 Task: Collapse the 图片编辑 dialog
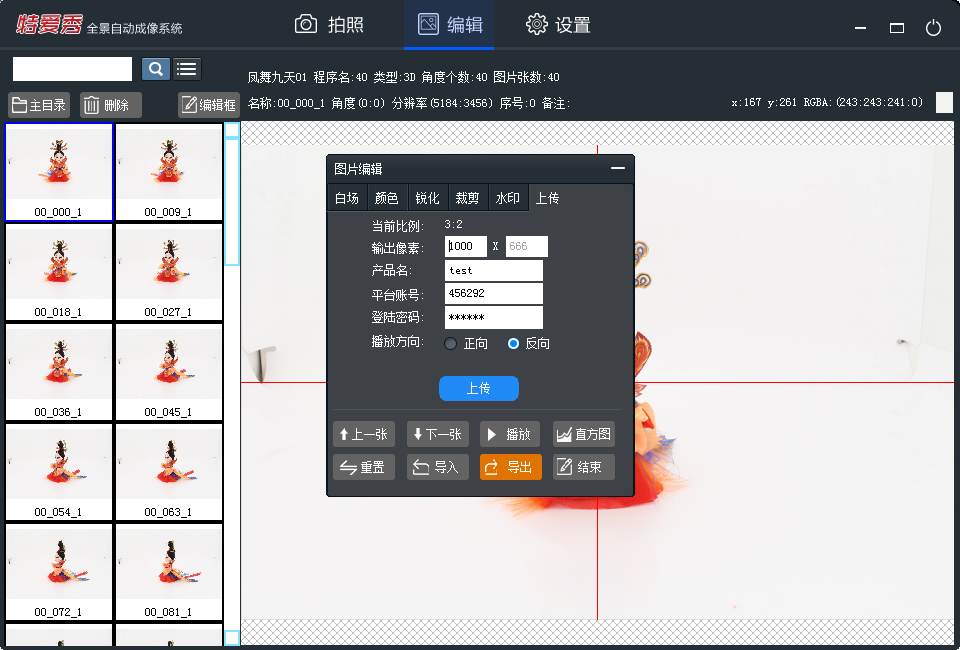pos(618,168)
